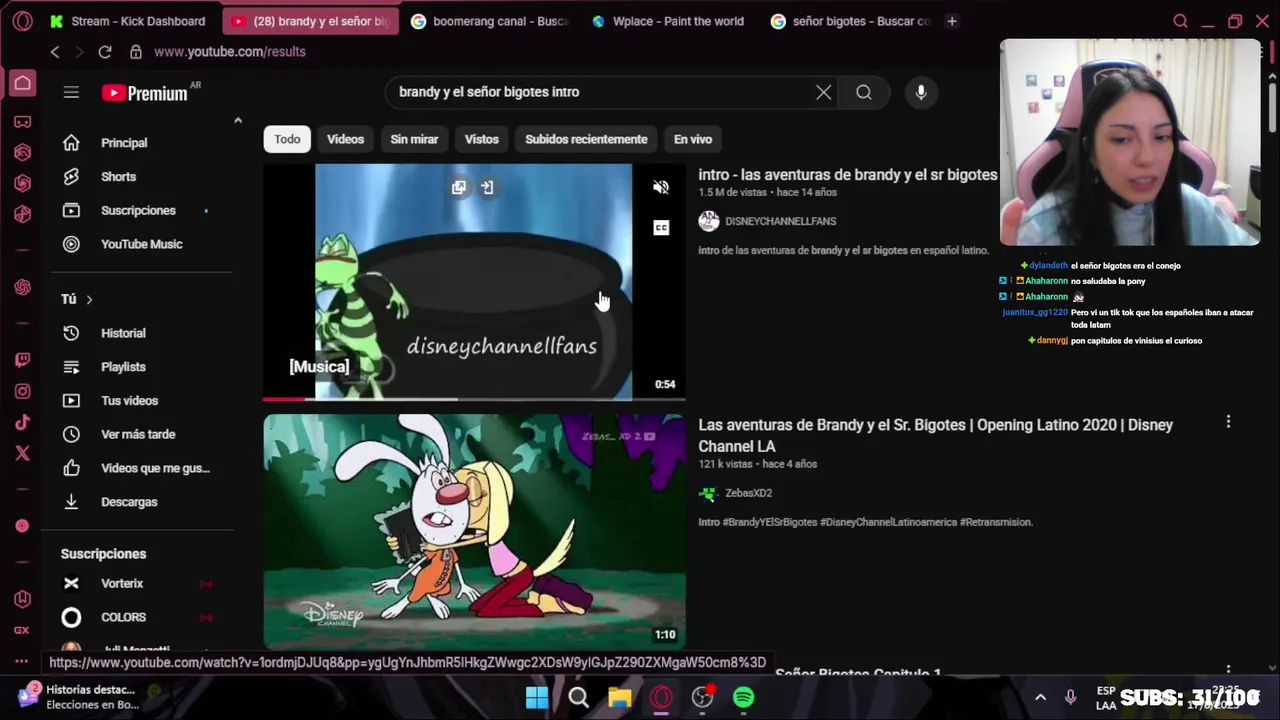Open the sidebar three-dots setup menu

tap(22, 661)
